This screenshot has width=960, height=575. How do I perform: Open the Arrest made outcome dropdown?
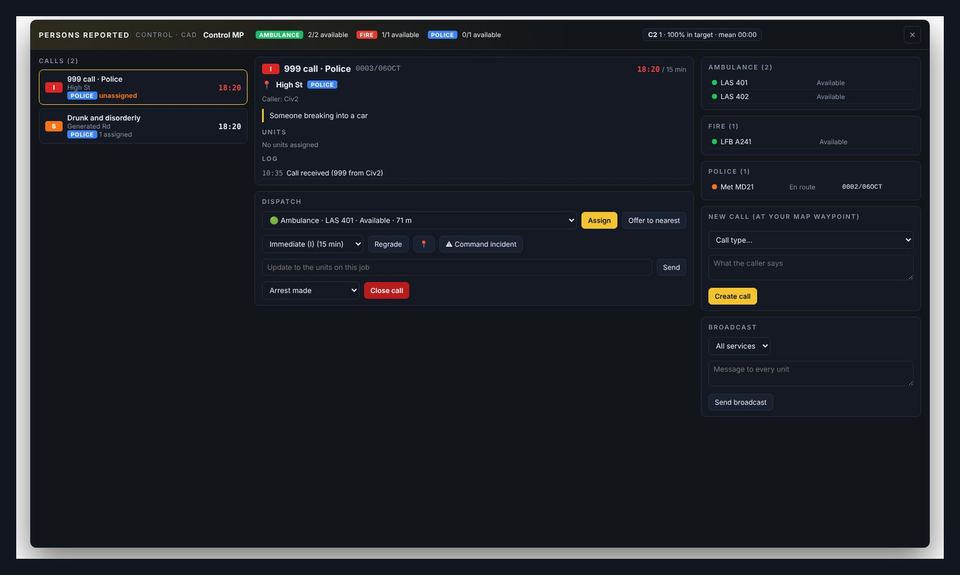[x=310, y=290]
